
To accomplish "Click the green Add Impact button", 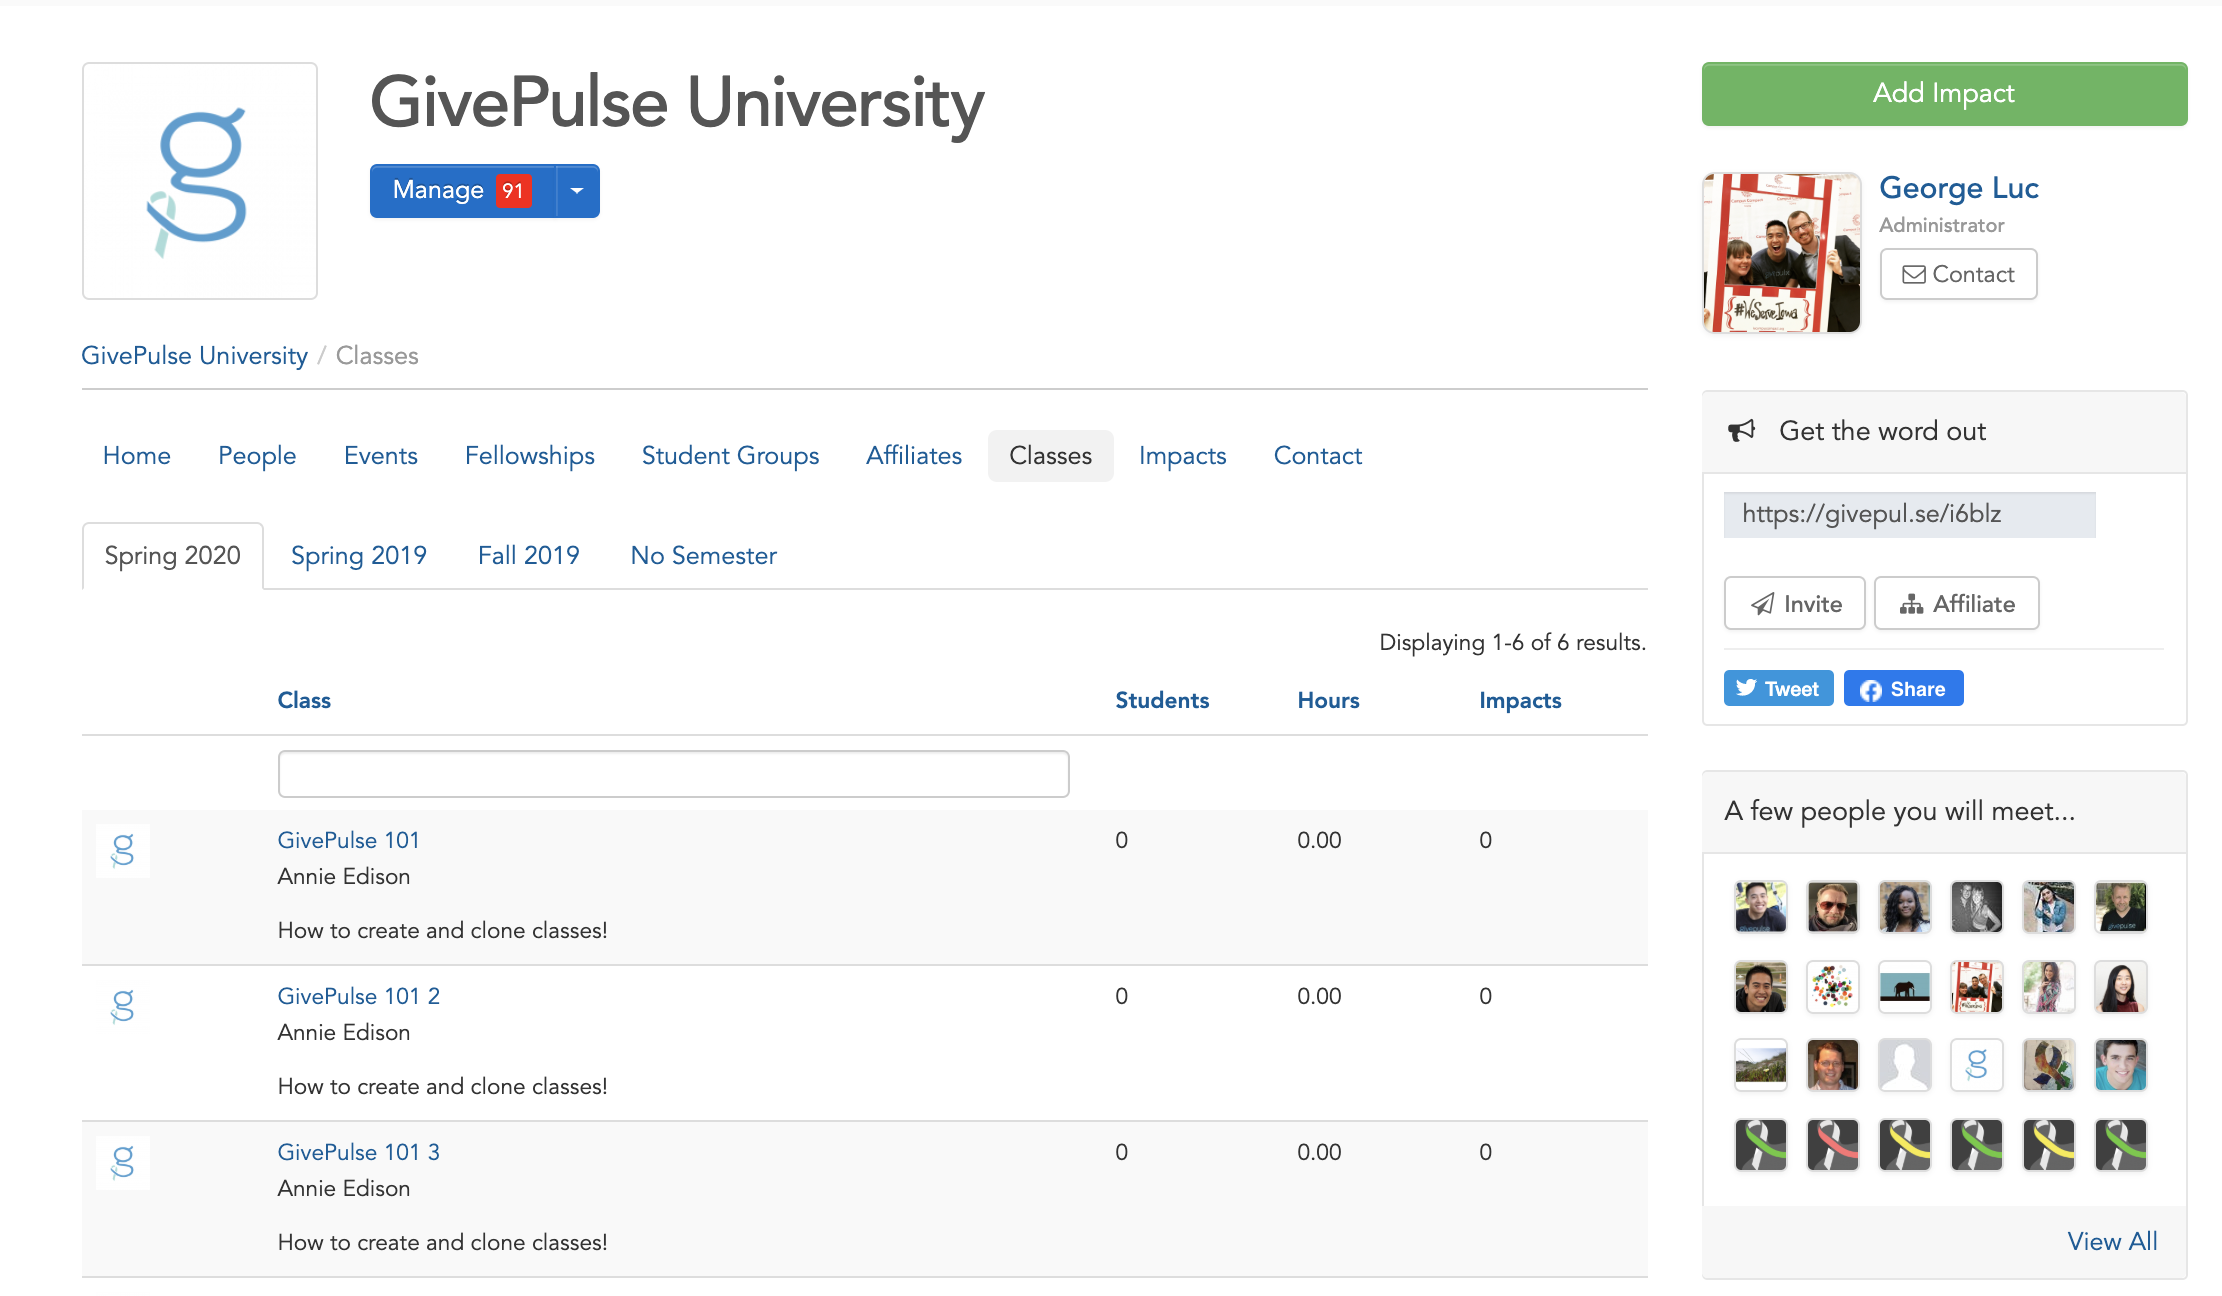I will click(x=1944, y=94).
